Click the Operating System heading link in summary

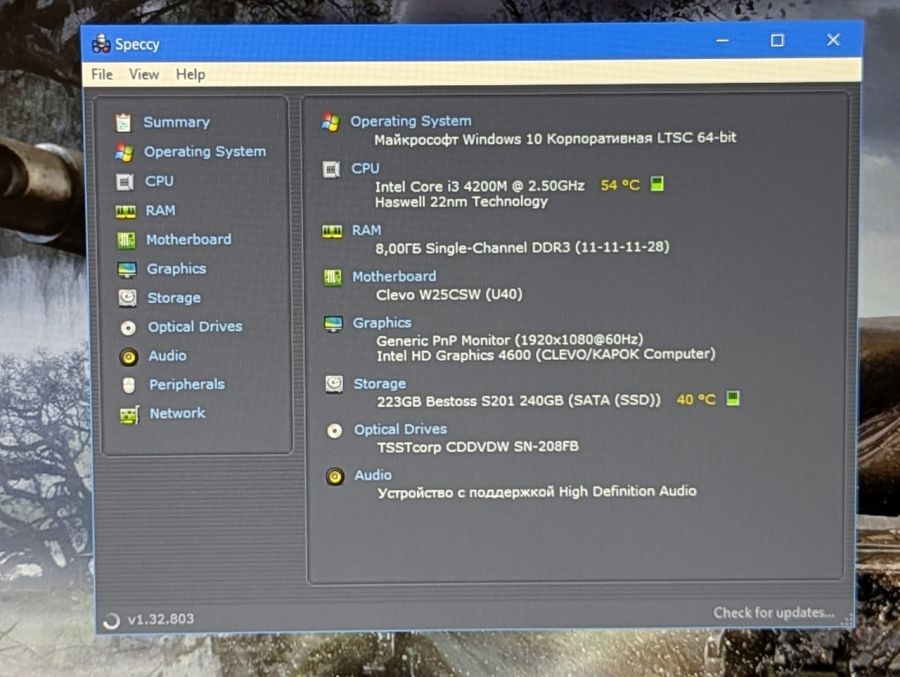click(410, 121)
